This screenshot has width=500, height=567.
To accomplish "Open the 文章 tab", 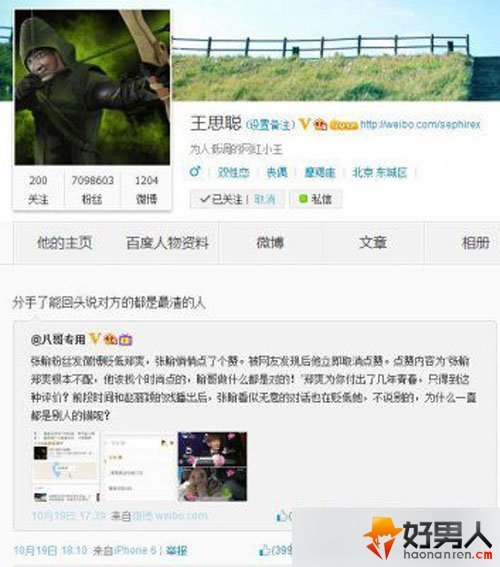I will pos(373,243).
